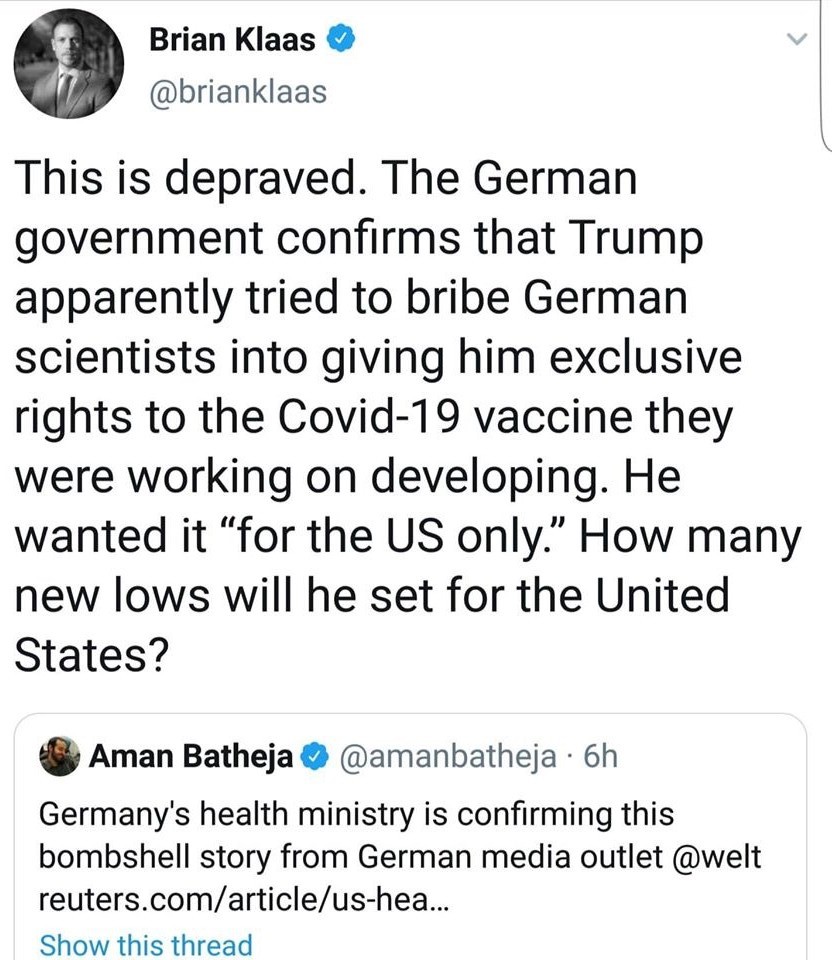Click the Aman Batheja name in quoted tweet

pos(190,756)
